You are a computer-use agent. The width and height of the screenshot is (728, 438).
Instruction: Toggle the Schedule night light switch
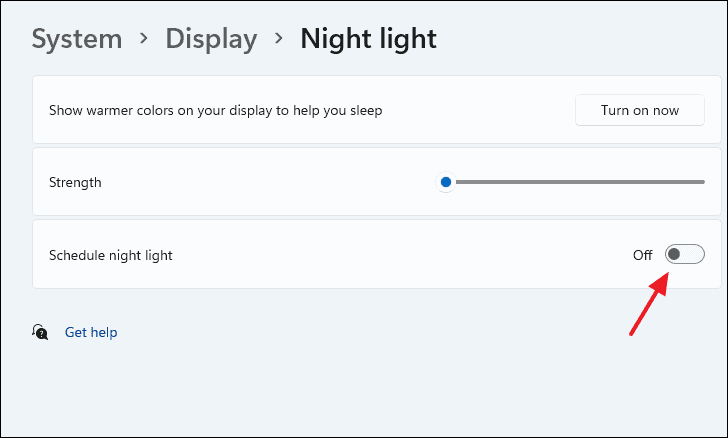(685, 255)
